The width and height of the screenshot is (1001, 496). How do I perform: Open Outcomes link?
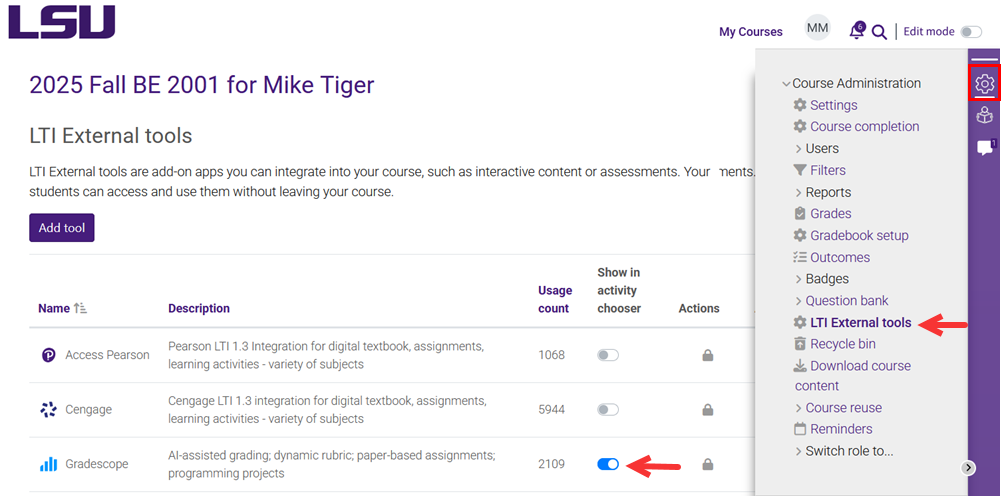(x=840, y=257)
